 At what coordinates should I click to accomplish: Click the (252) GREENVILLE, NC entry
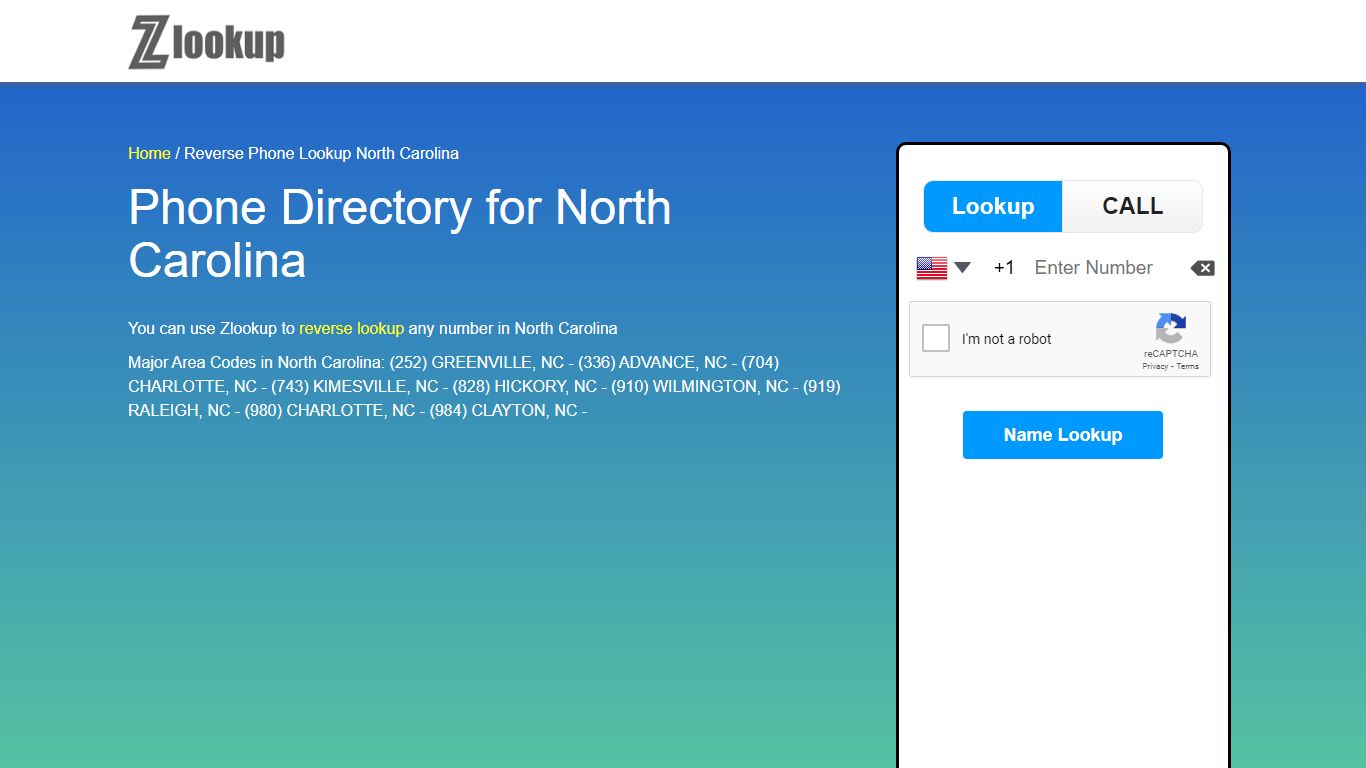coord(477,362)
